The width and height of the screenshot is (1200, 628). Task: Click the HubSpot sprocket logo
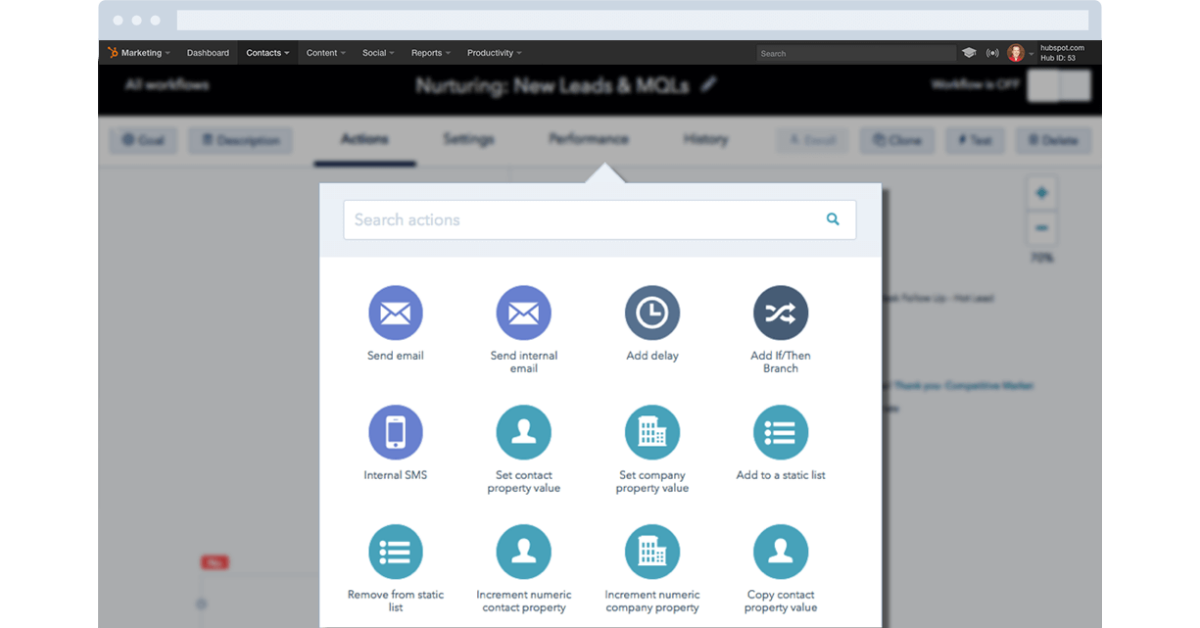(113, 53)
